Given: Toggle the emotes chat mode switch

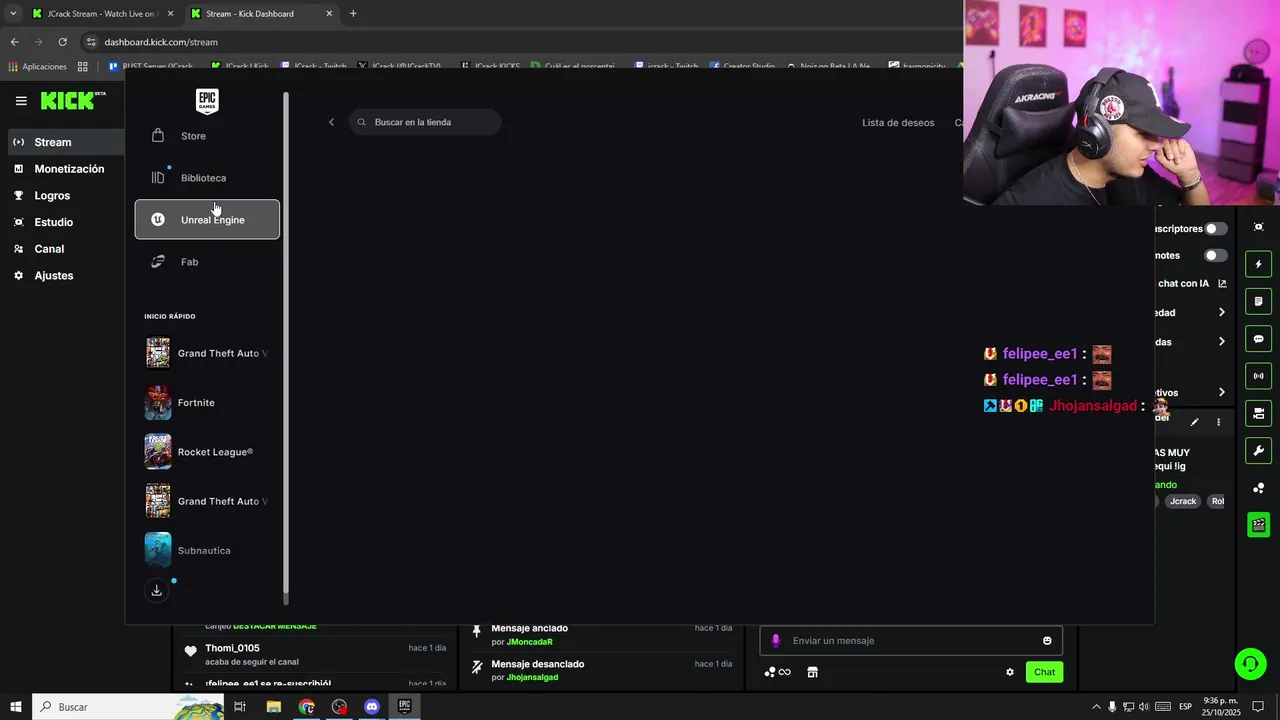Looking at the screenshot, I should tap(1216, 255).
